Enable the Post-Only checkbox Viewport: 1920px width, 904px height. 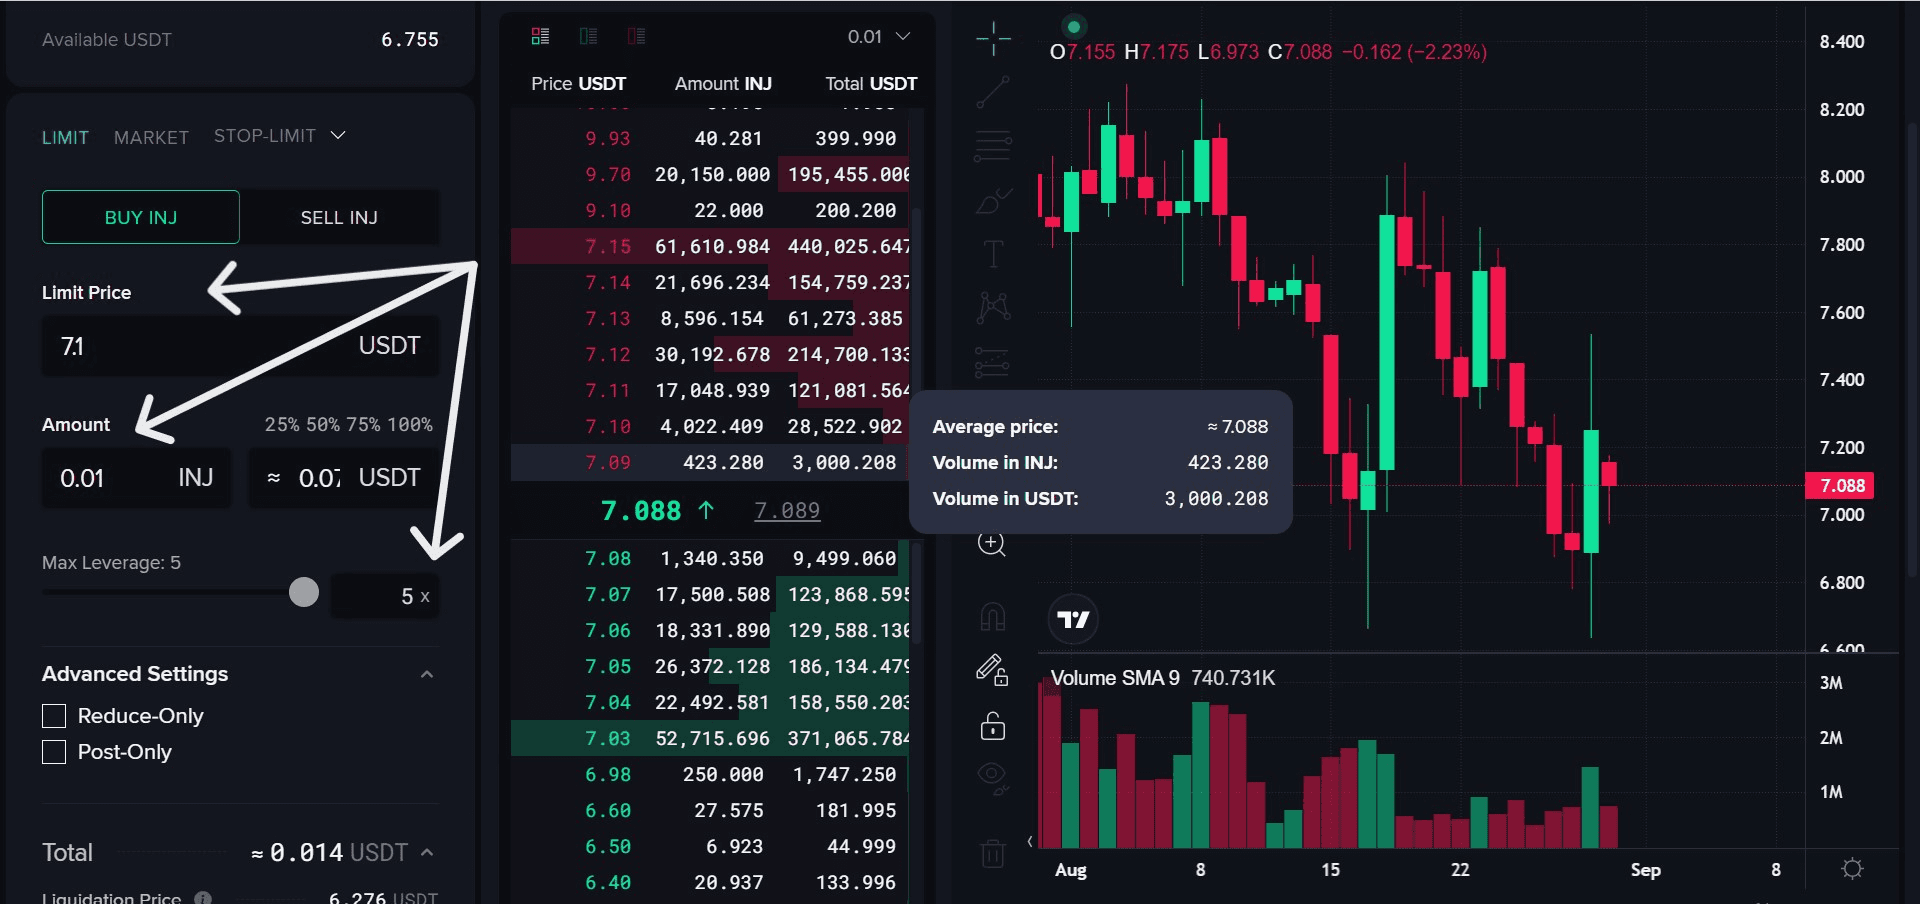pos(54,752)
